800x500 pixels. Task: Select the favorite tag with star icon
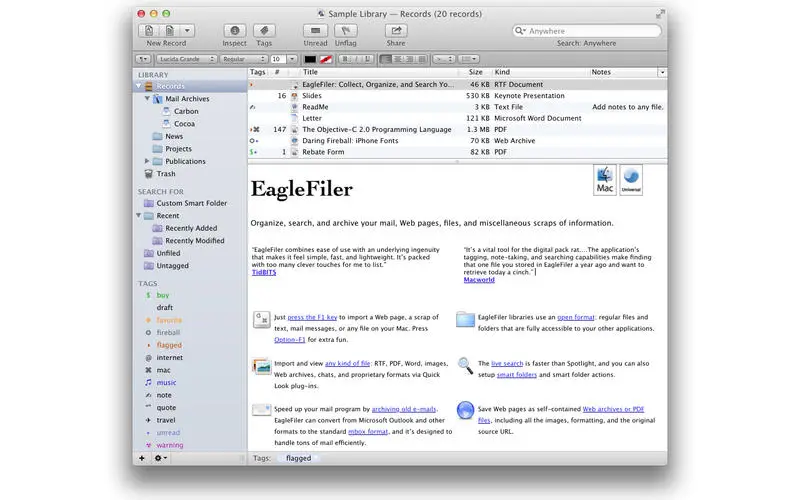pos(168,320)
